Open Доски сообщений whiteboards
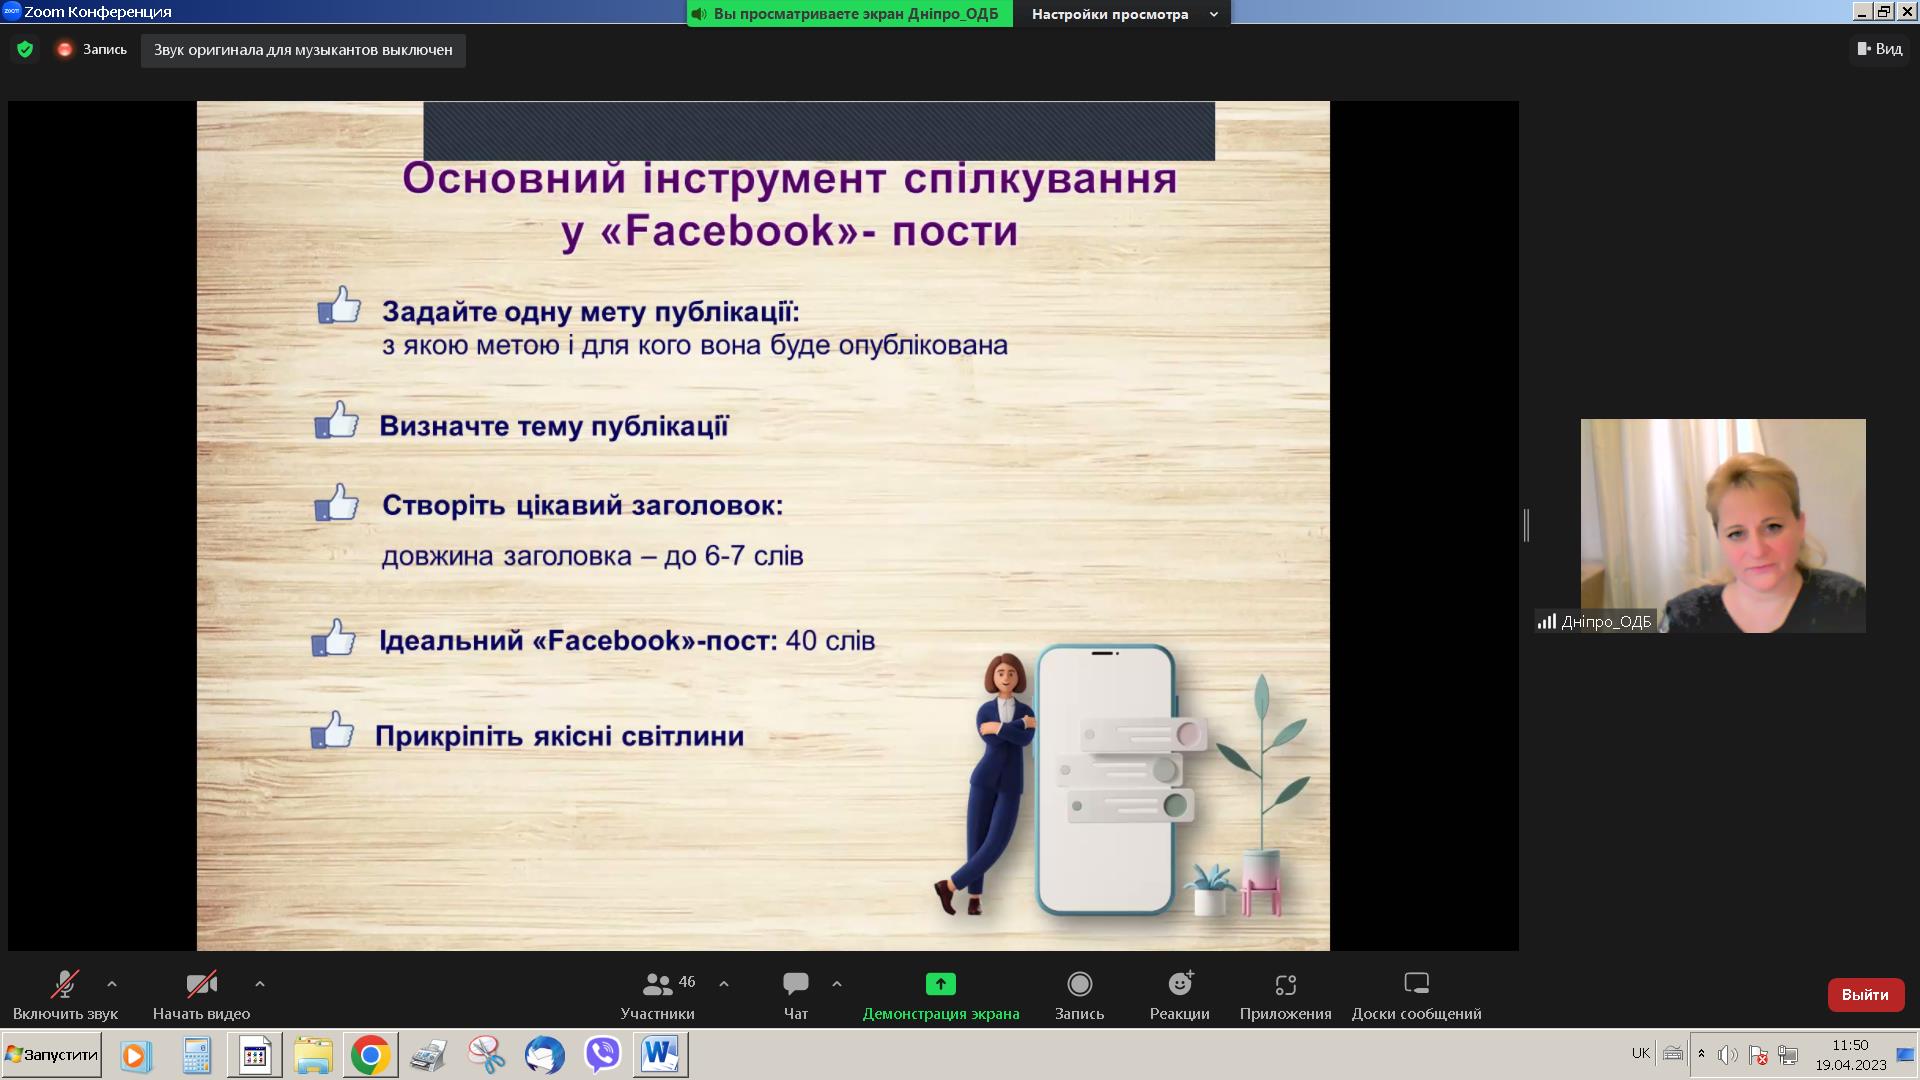Viewport: 1920px width, 1080px height. pos(1416,996)
